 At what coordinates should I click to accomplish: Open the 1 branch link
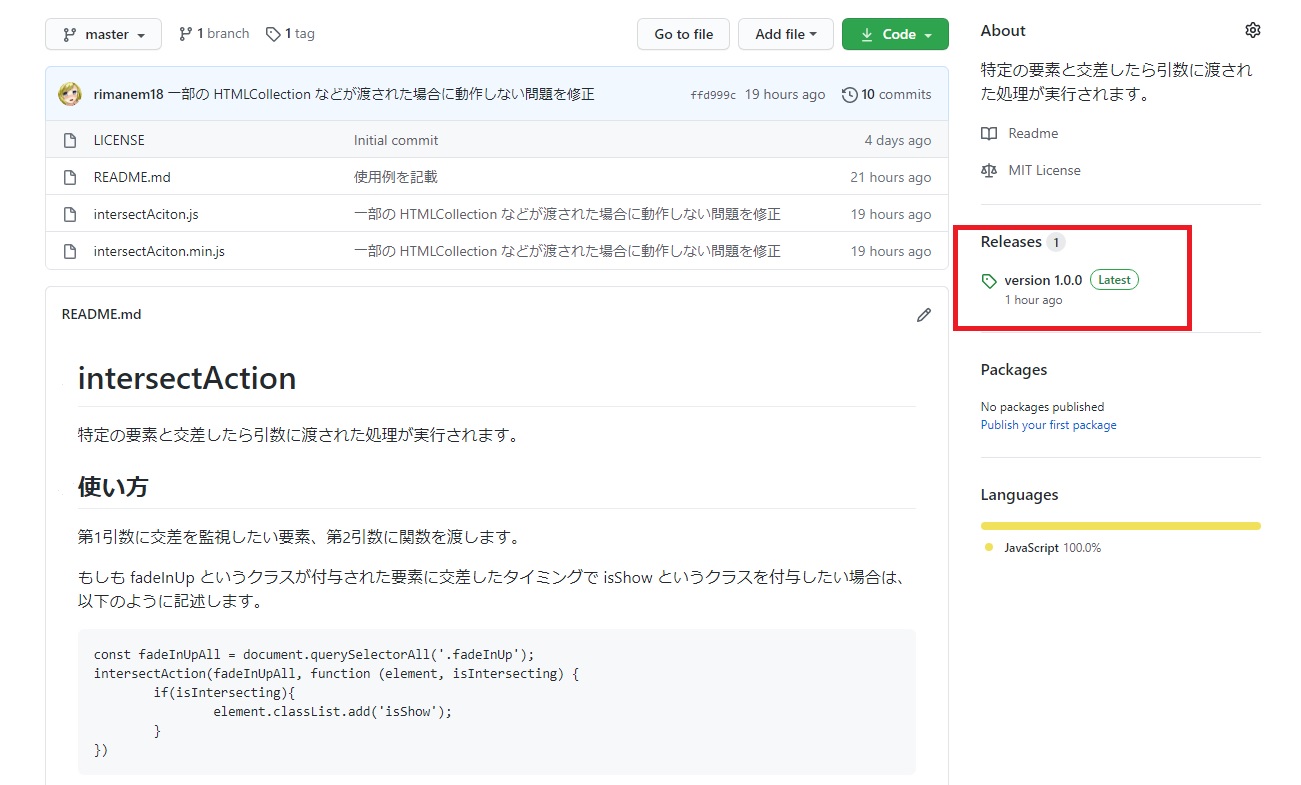pos(214,34)
